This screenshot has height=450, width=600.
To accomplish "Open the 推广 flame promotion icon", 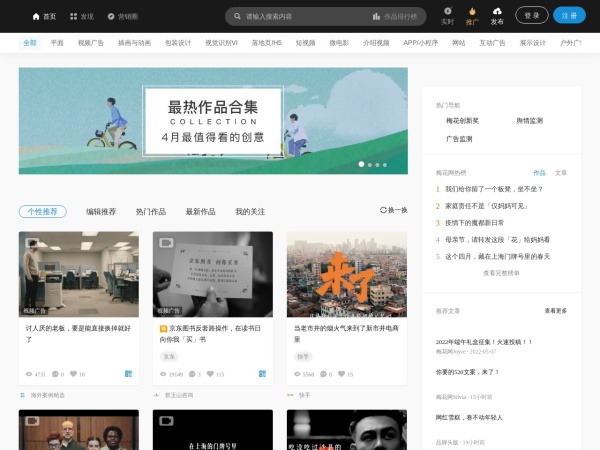I will pos(472,11).
